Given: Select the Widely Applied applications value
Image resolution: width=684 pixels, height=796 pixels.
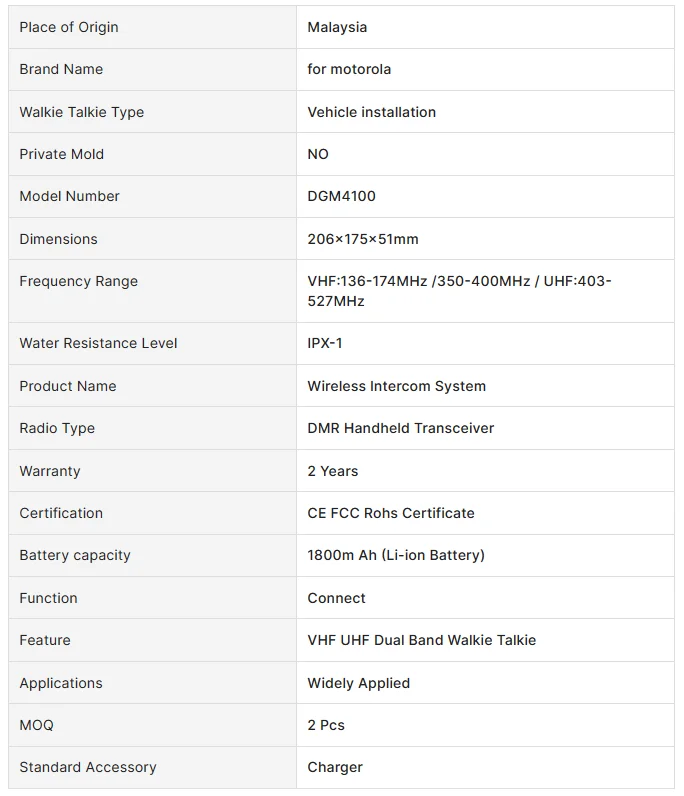Looking at the screenshot, I should (358, 683).
